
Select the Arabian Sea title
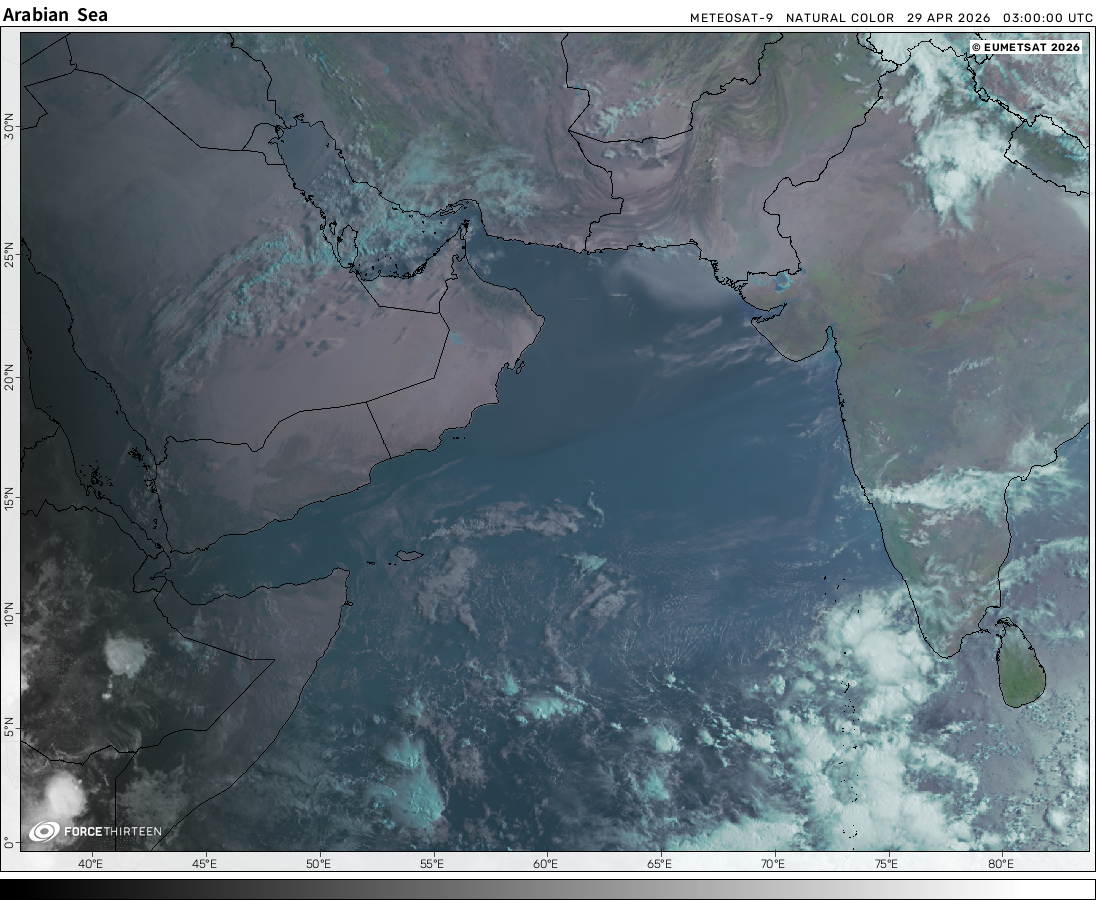tap(55, 15)
